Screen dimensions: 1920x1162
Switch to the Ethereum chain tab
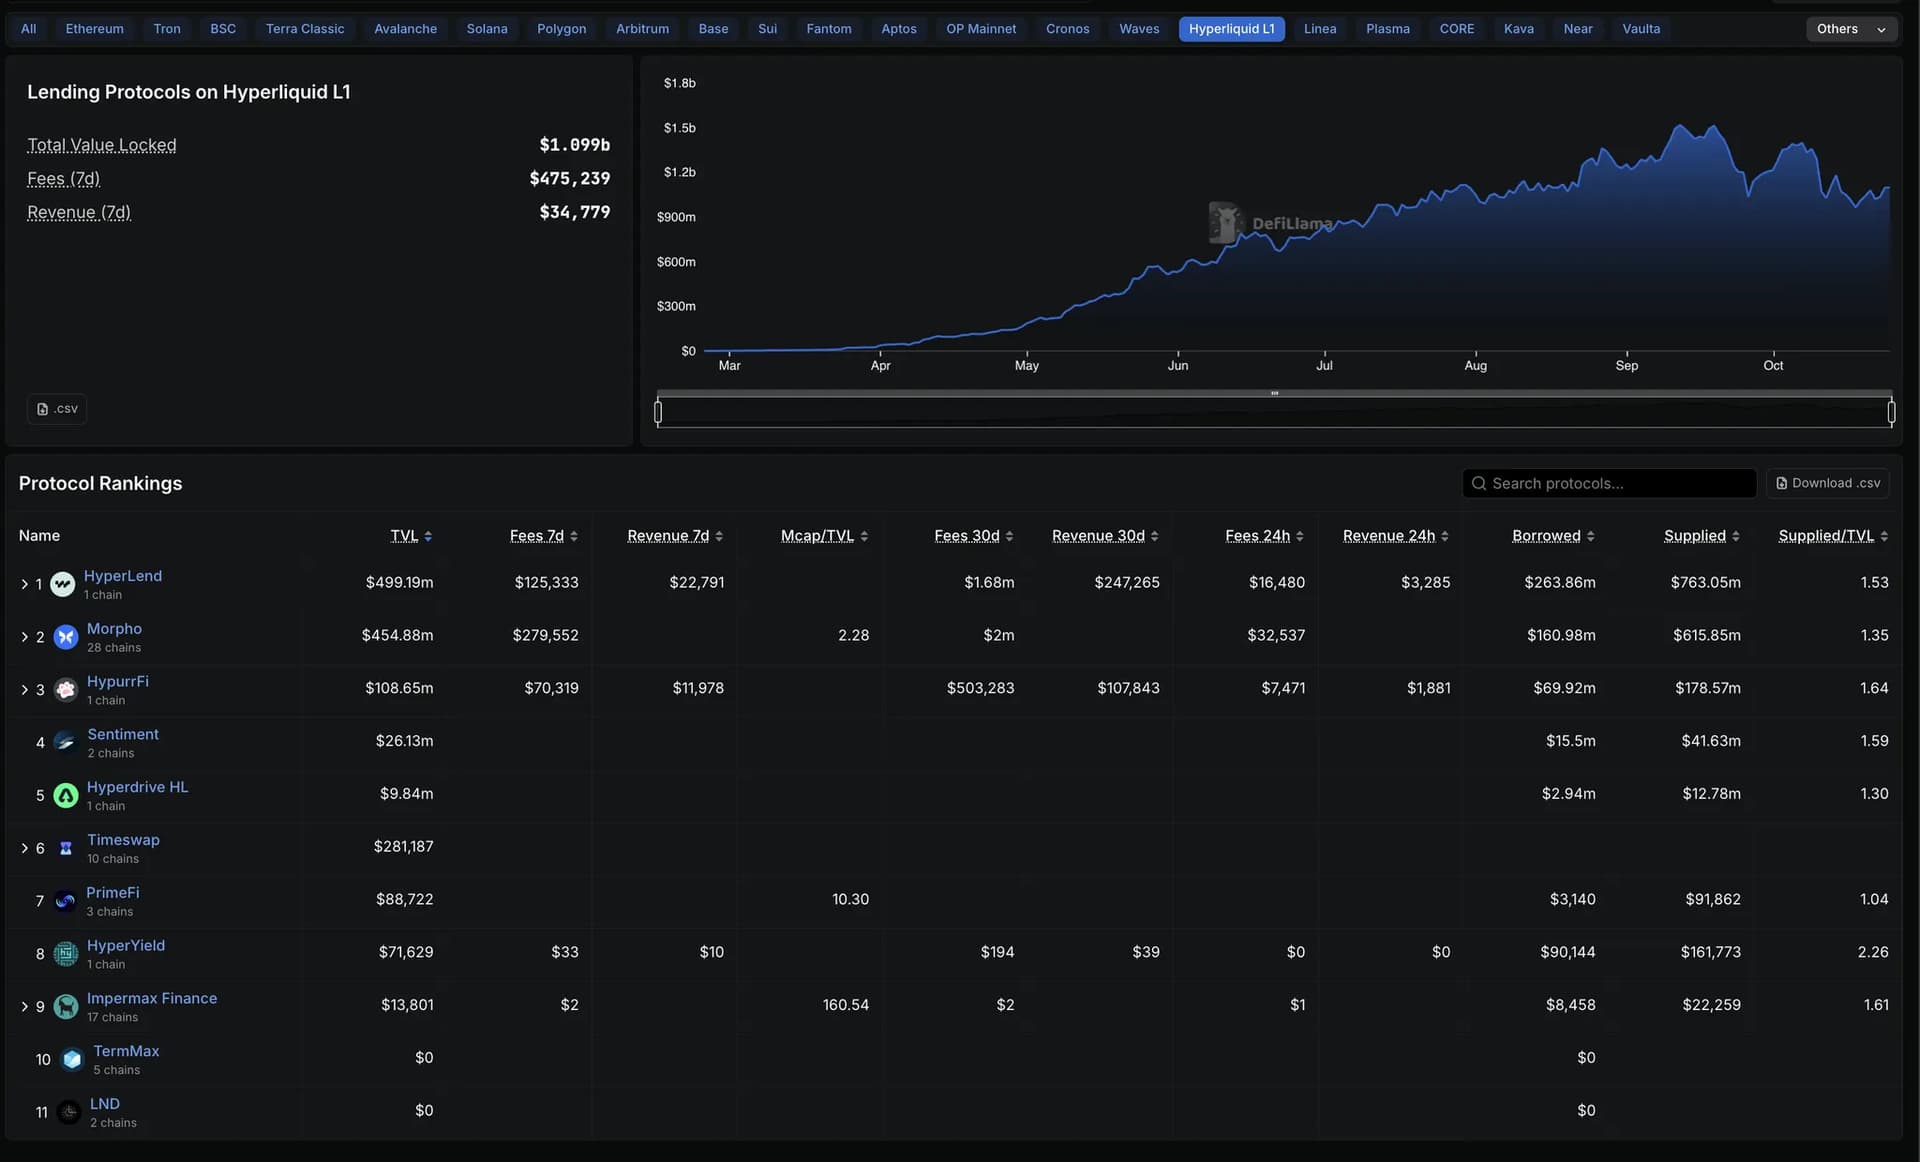pos(94,29)
